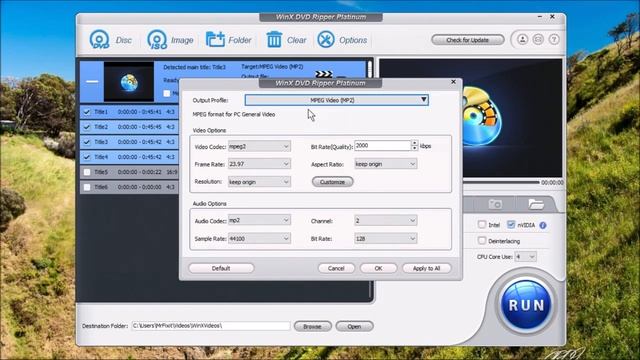Enable the Deinterlacing checkbox
640x360 pixels.
[482, 240]
